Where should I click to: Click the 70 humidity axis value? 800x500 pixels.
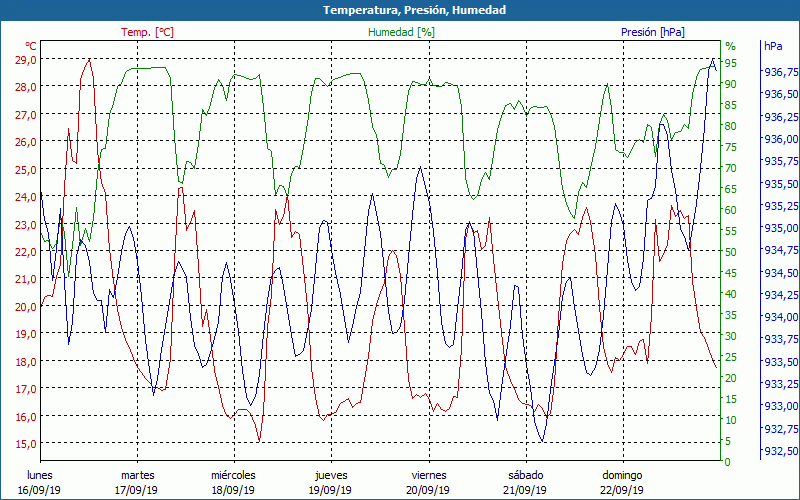point(731,168)
